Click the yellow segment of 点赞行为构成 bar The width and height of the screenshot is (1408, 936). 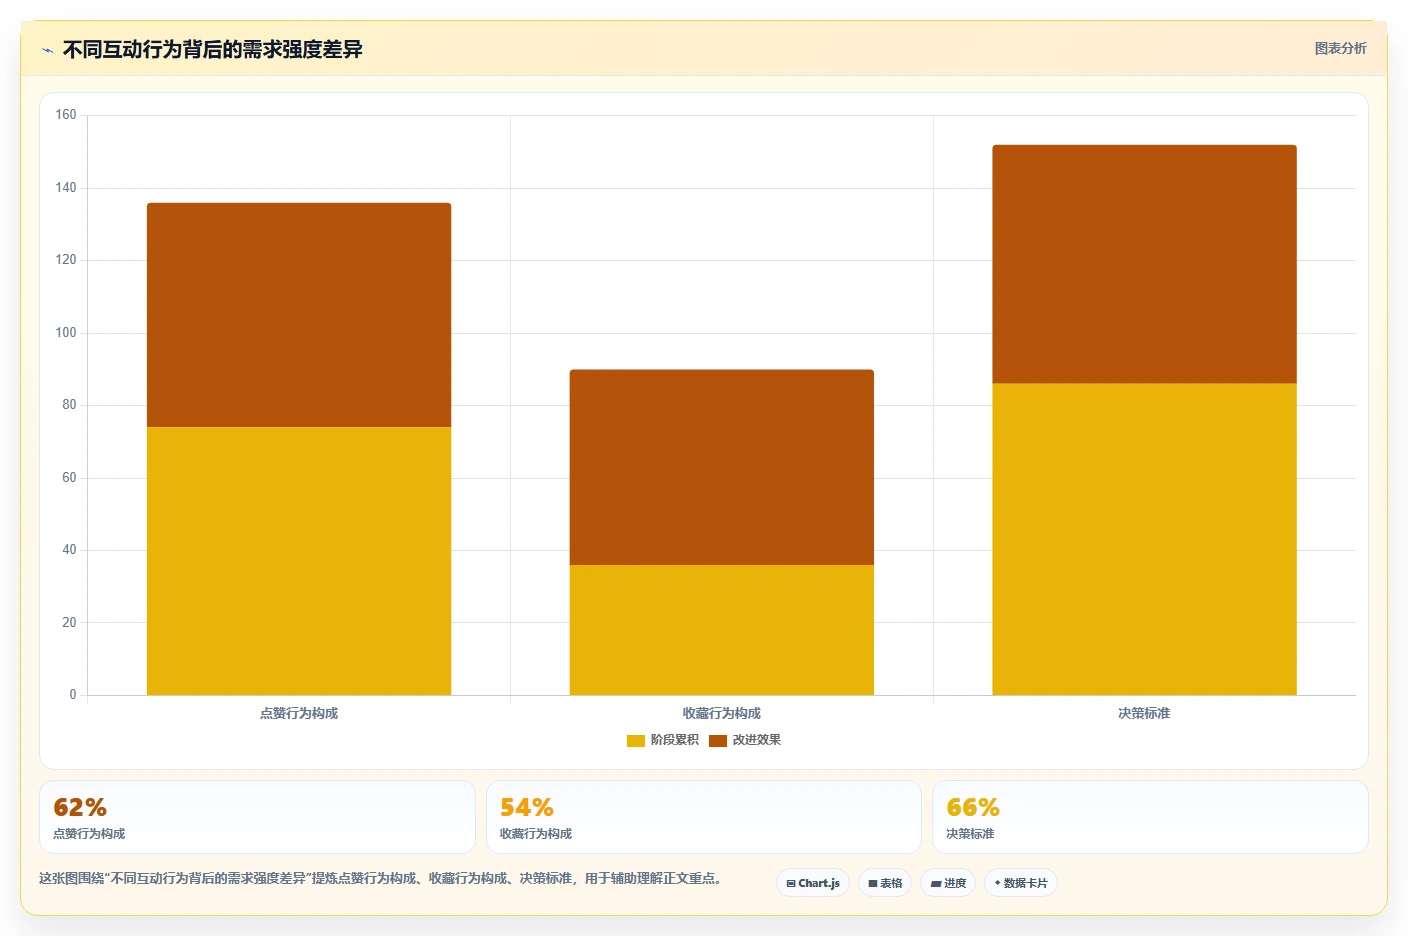299,561
